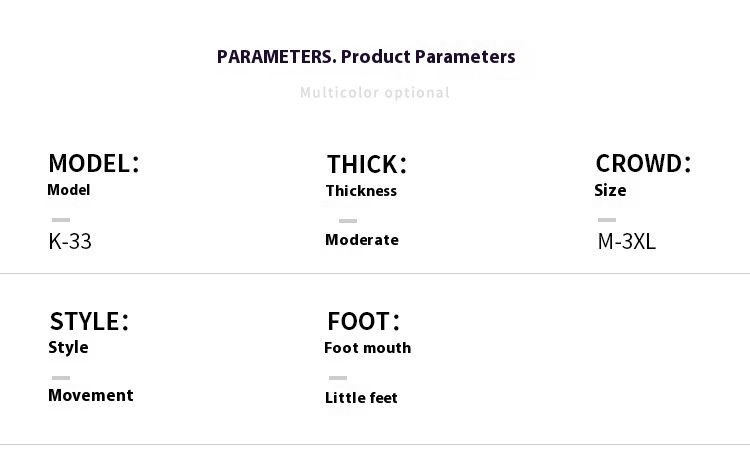Image resolution: width=750 pixels, height=475 pixels.
Task: Click the M-3XL size value
Action: [627, 241]
